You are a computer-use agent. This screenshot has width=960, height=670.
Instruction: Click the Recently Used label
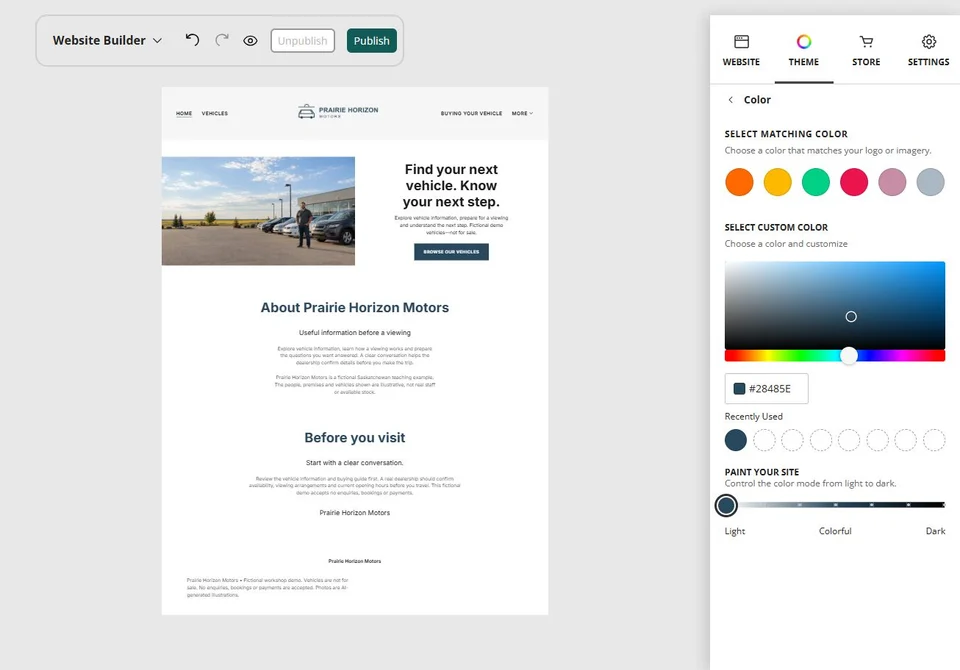point(754,416)
